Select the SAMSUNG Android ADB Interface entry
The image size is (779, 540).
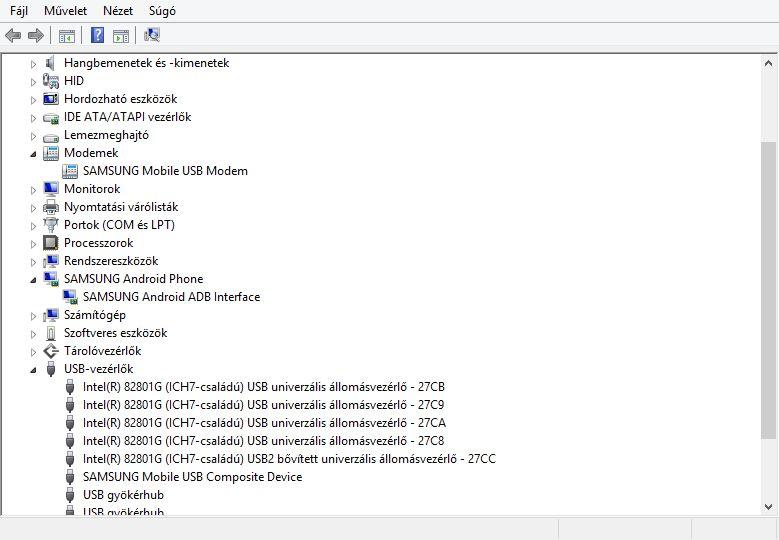(171, 297)
